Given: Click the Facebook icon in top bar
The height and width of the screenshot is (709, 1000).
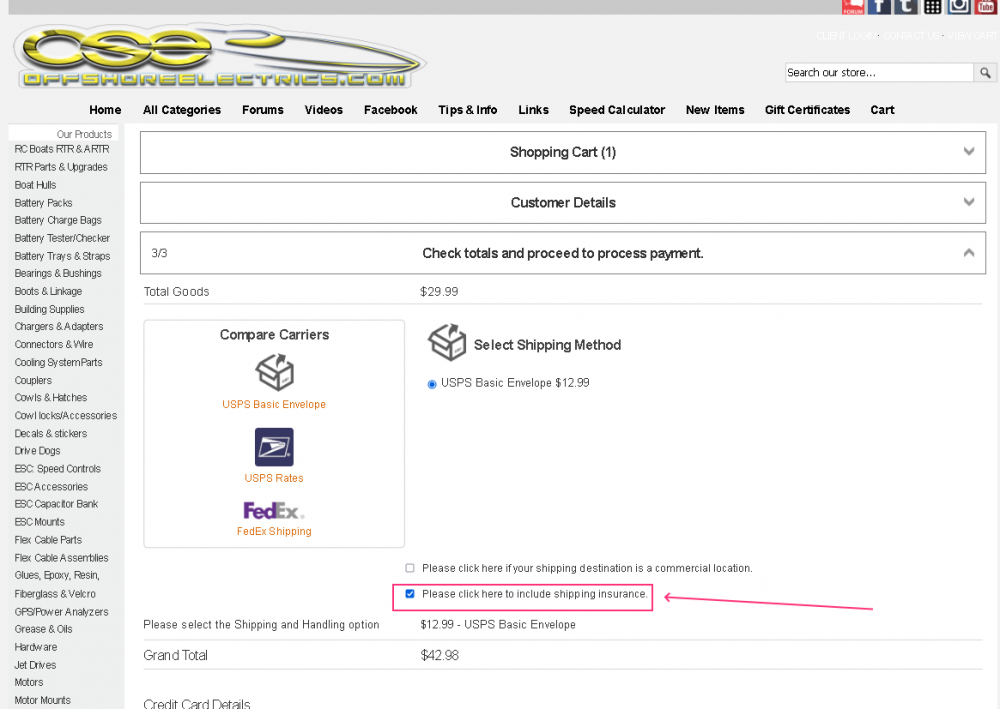Looking at the screenshot, I should click(879, 7).
